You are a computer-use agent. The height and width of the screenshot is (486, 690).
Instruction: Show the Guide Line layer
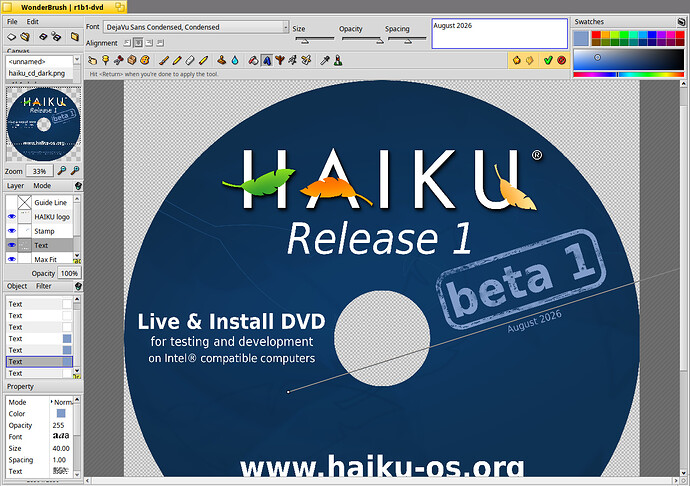12,202
